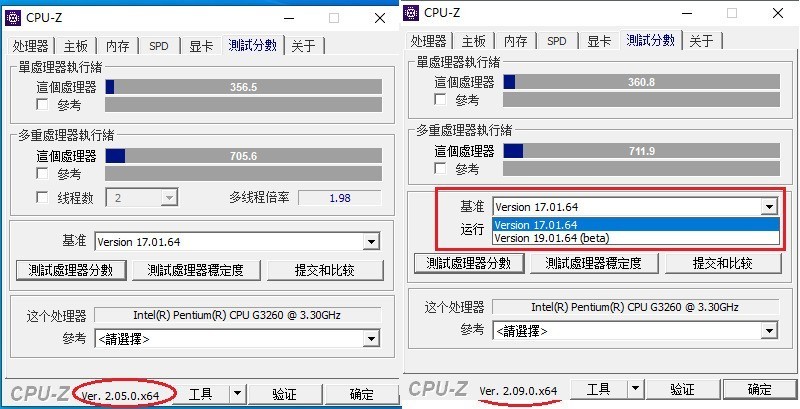Open the SPD tab in the right window
The height and width of the screenshot is (409, 800).
[557, 41]
